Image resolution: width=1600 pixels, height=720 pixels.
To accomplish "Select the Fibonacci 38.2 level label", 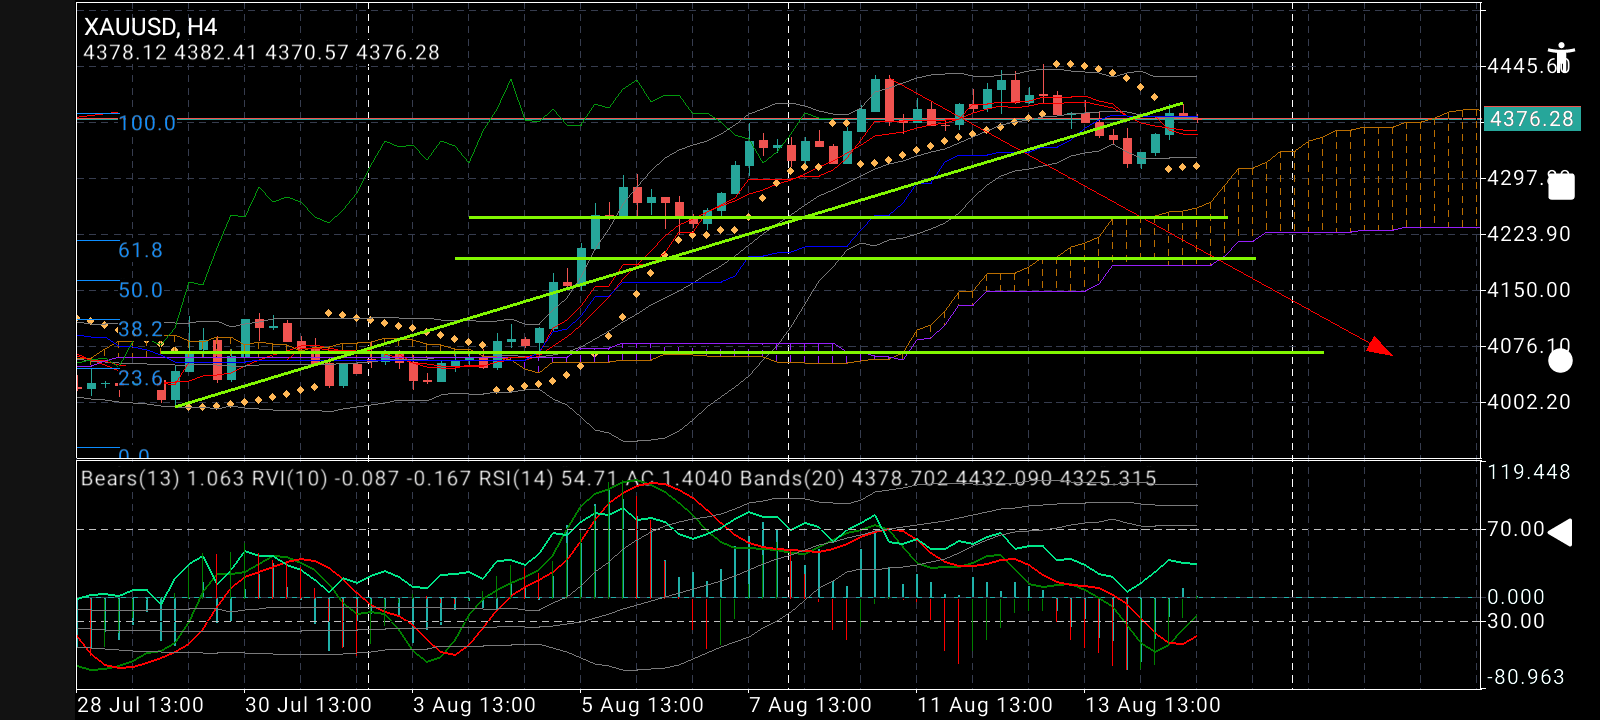I will click(x=140, y=329).
